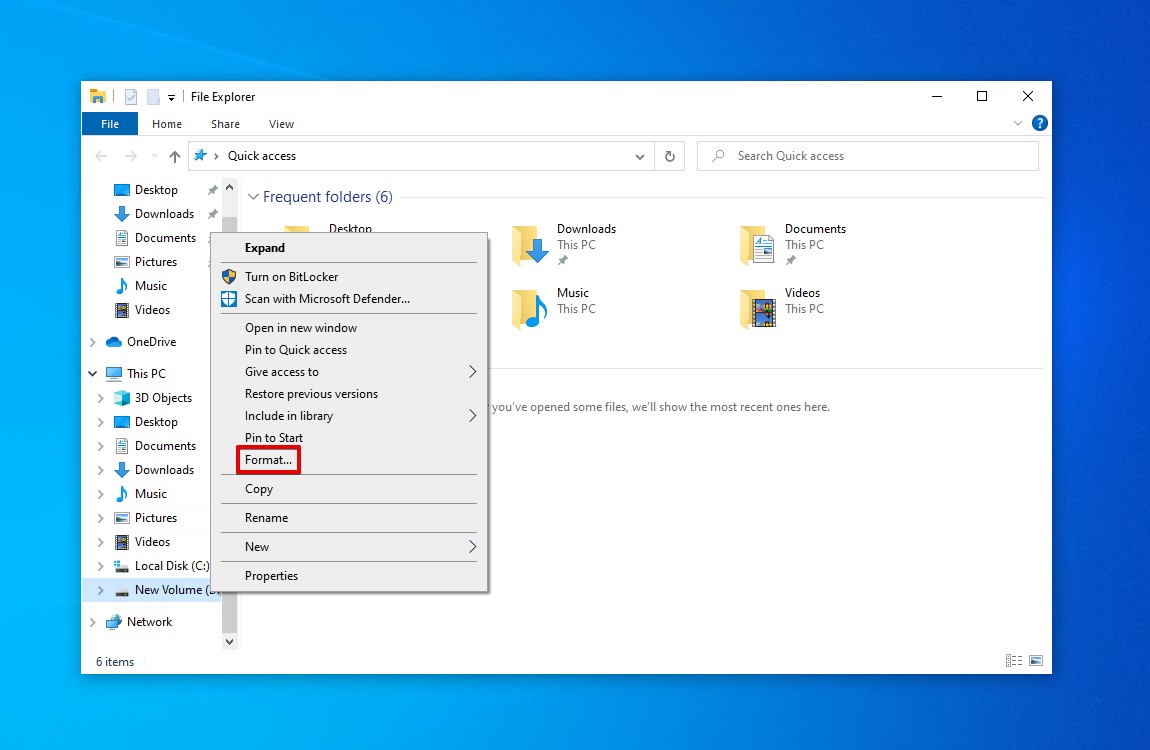The height and width of the screenshot is (750, 1150).
Task: Open the New submenu
Action: (x=349, y=547)
